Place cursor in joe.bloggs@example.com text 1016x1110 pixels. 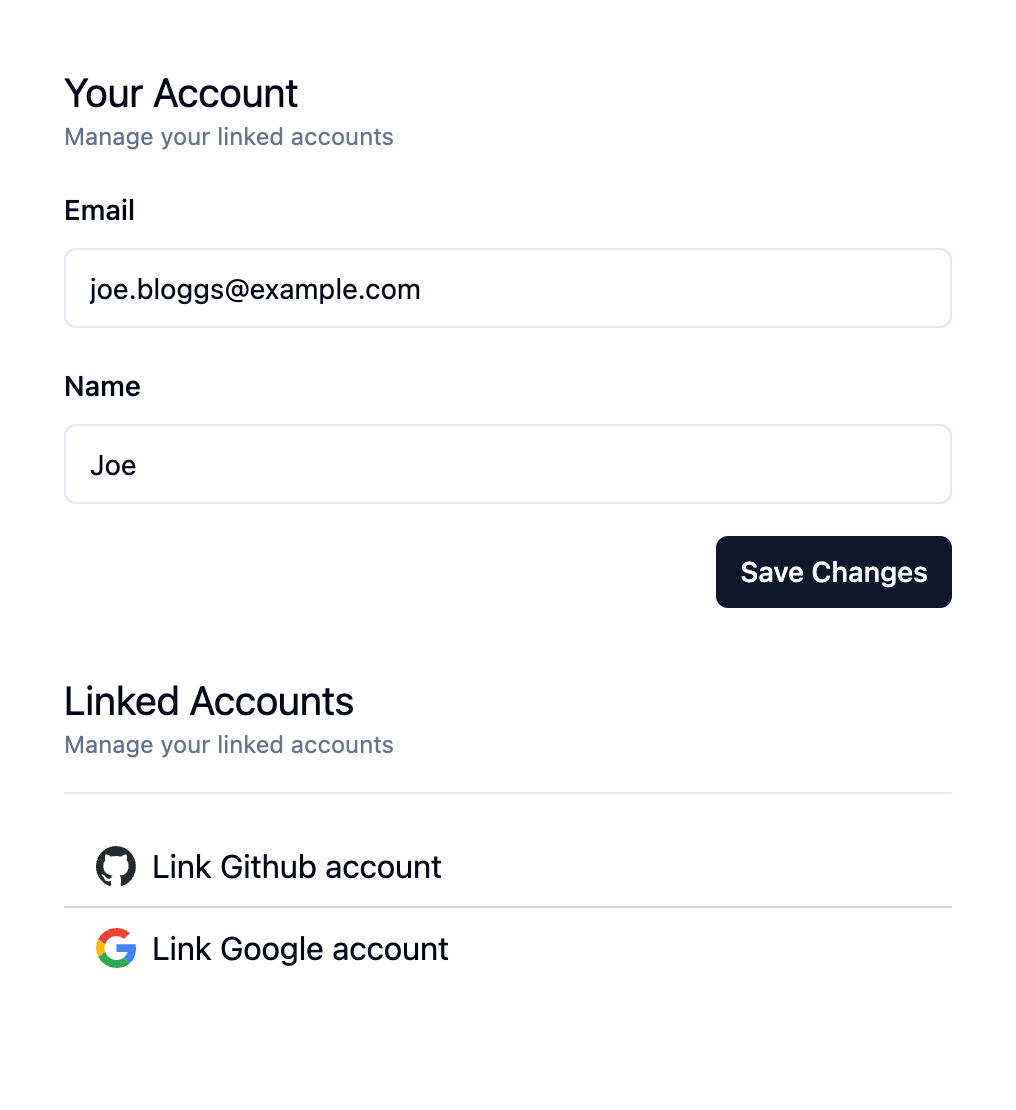click(x=255, y=290)
